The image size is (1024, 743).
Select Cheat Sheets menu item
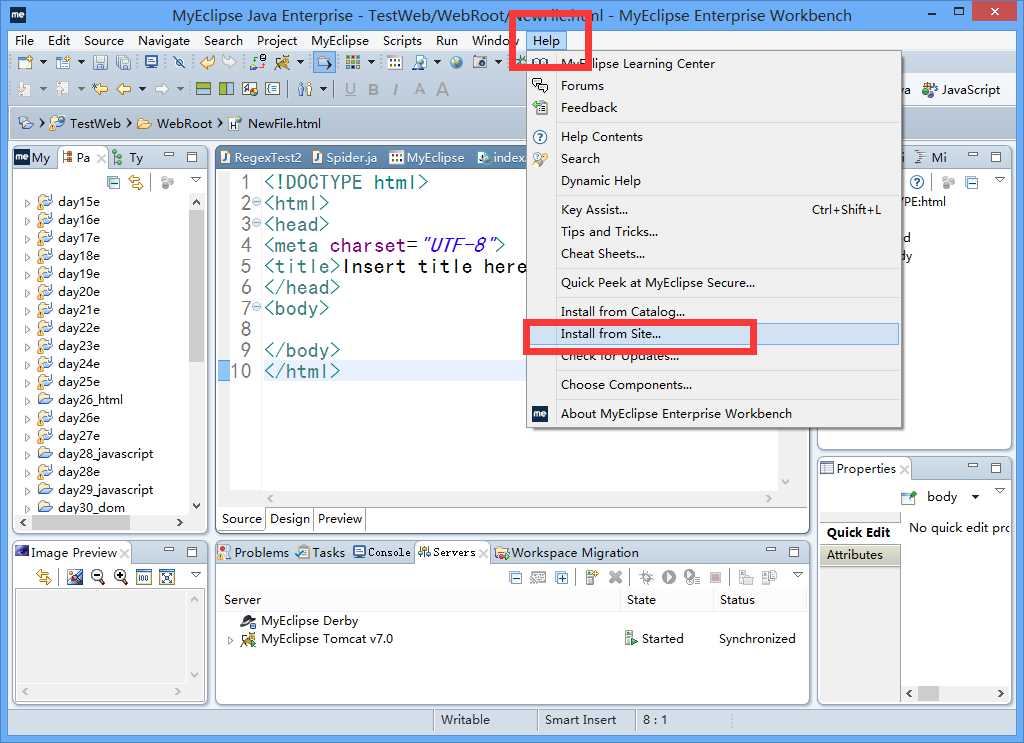713,253
